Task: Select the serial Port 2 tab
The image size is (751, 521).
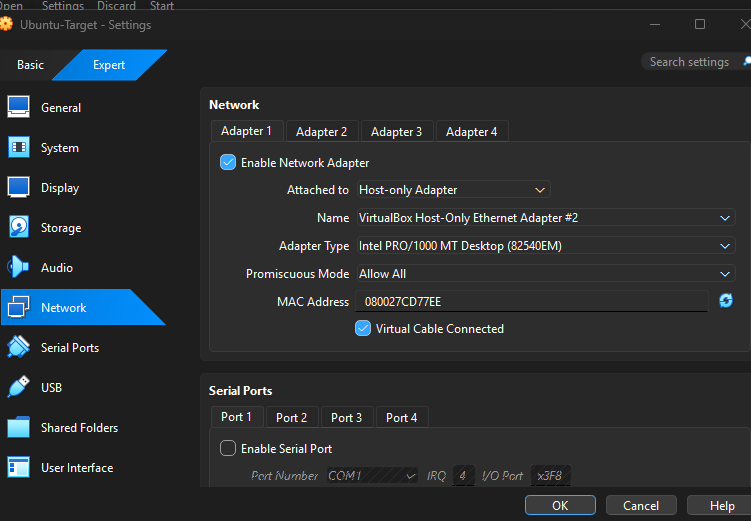Action: [292, 418]
